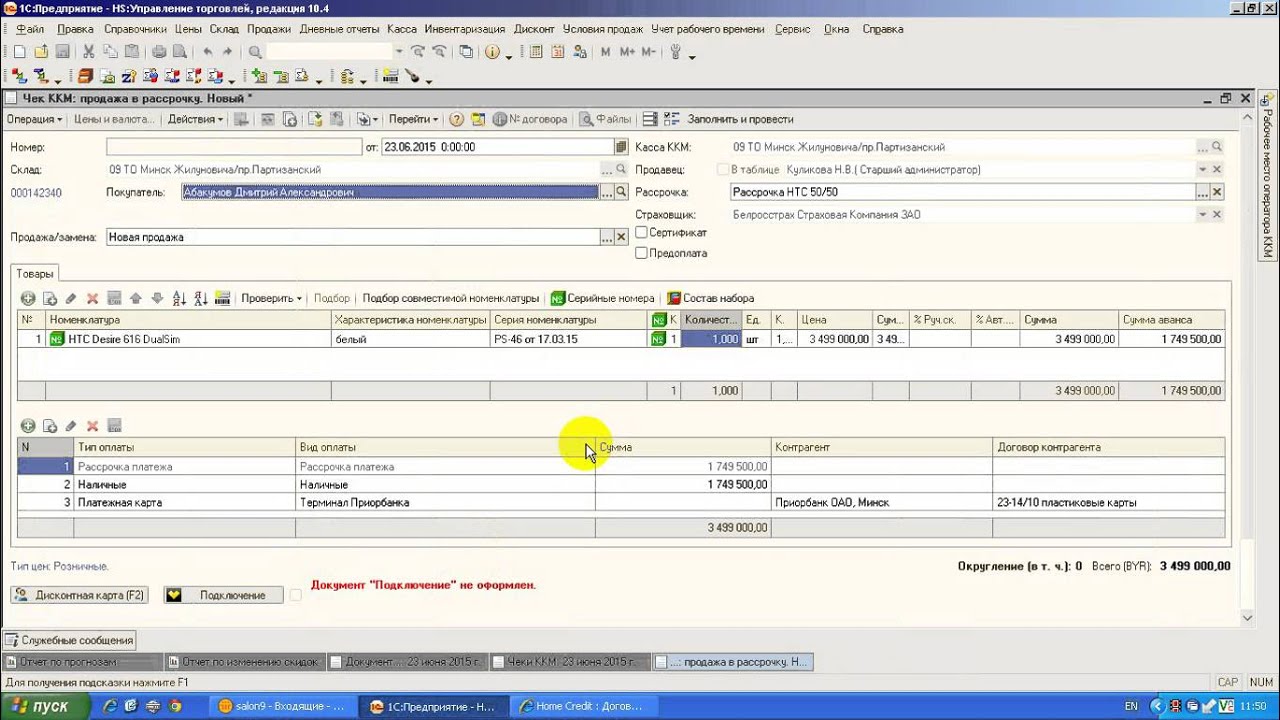
Task: Click the Search magnifier icon in toolbar
Action: coord(255,52)
